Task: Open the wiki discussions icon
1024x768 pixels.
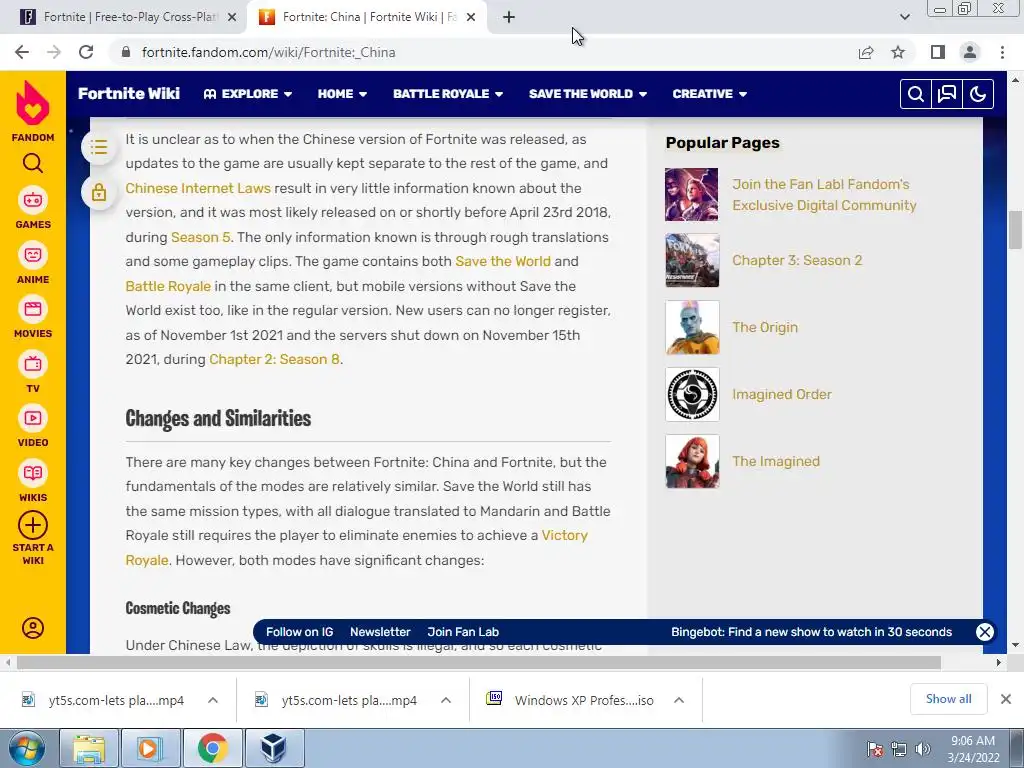Action: pos(947,94)
